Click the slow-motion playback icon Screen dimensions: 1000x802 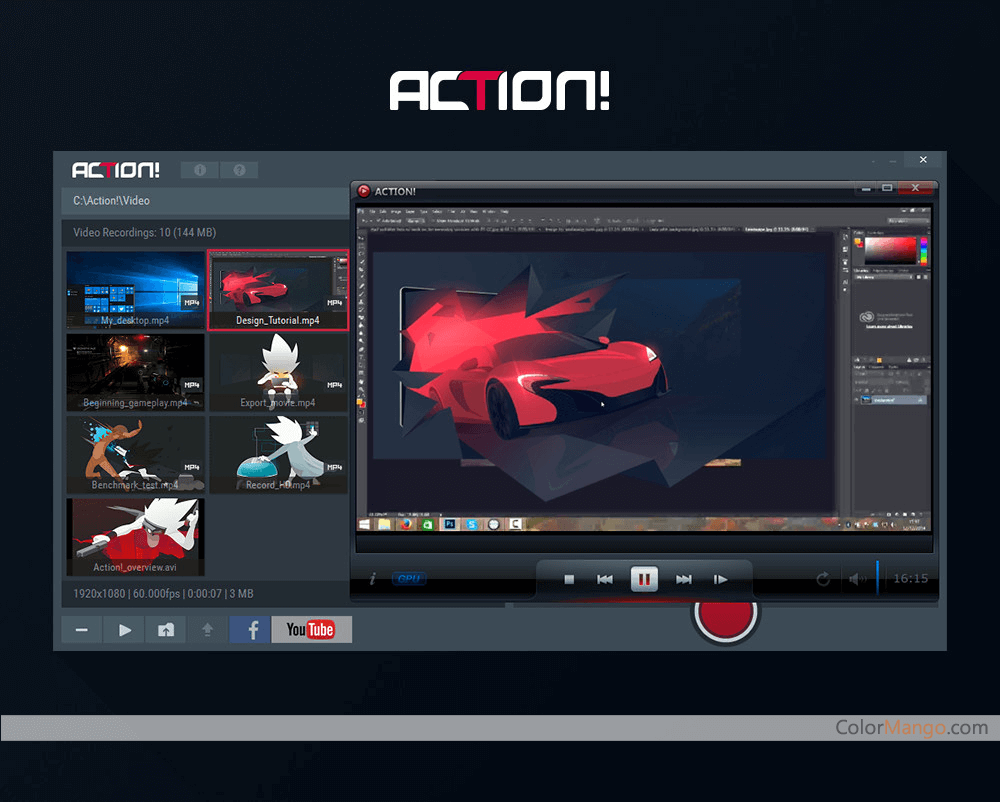coord(721,578)
